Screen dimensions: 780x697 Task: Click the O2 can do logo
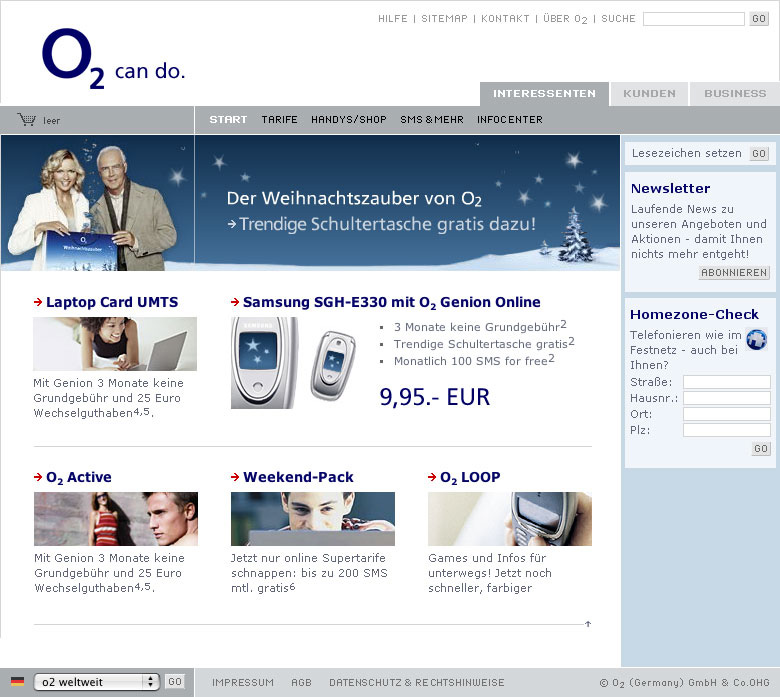(113, 59)
